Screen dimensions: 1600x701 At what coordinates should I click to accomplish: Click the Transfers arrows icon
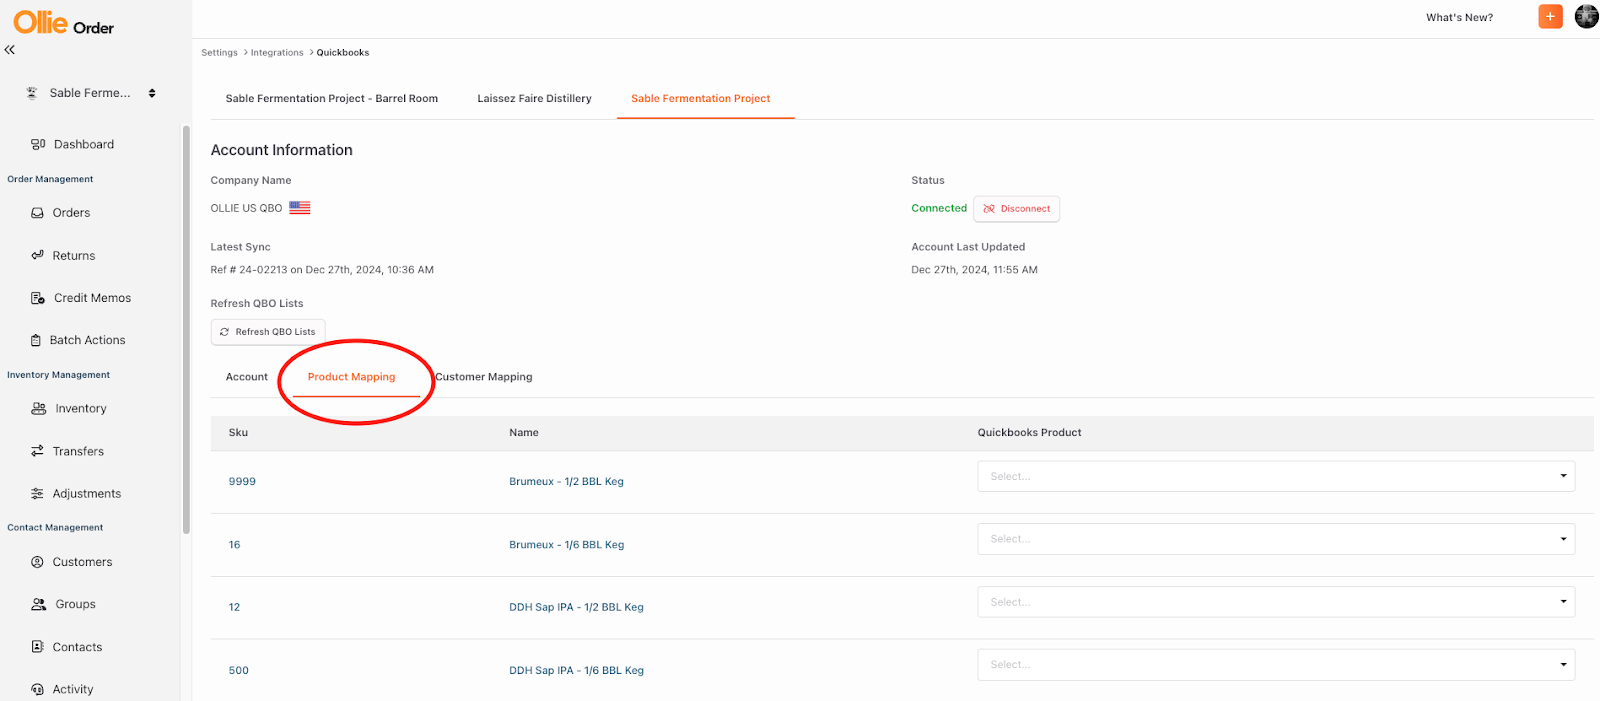pyautogui.click(x=37, y=451)
